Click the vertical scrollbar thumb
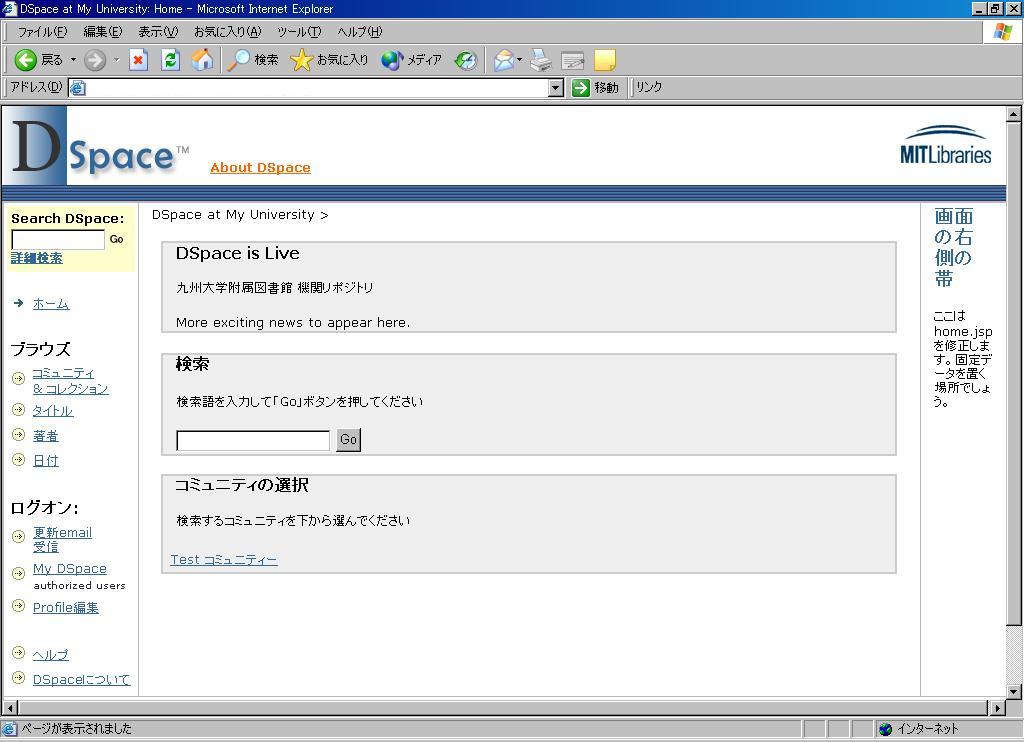1024x742 pixels. coord(1014,374)
